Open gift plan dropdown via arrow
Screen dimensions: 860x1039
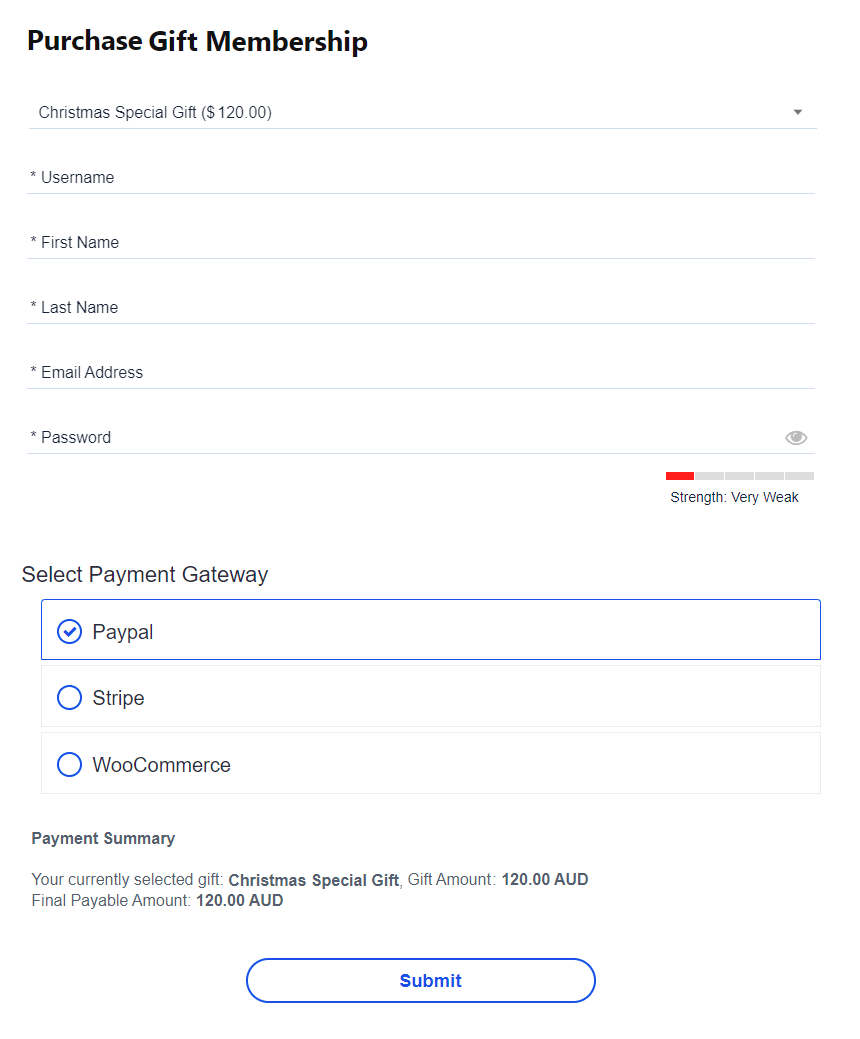[798, 113]
